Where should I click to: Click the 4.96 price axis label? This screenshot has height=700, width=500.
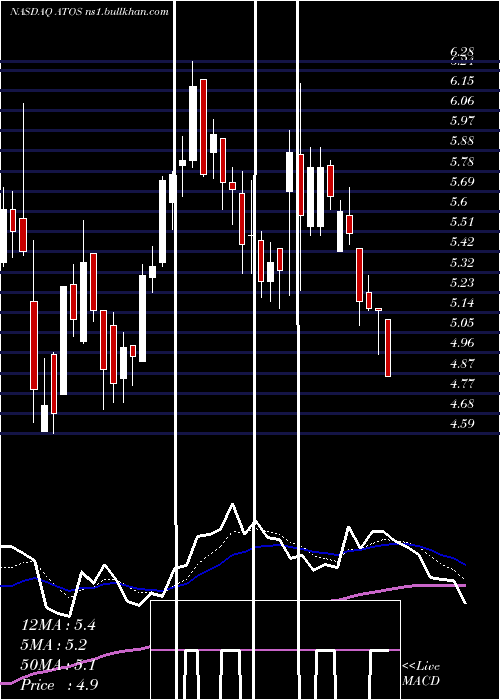click(x=462, y=343)
